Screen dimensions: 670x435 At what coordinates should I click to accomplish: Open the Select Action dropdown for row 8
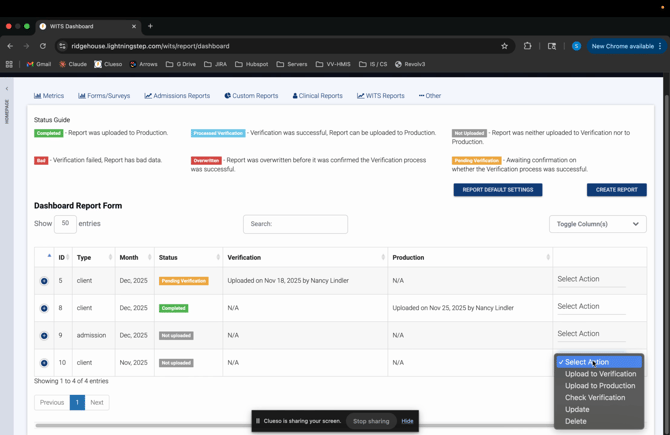[591, 307]
